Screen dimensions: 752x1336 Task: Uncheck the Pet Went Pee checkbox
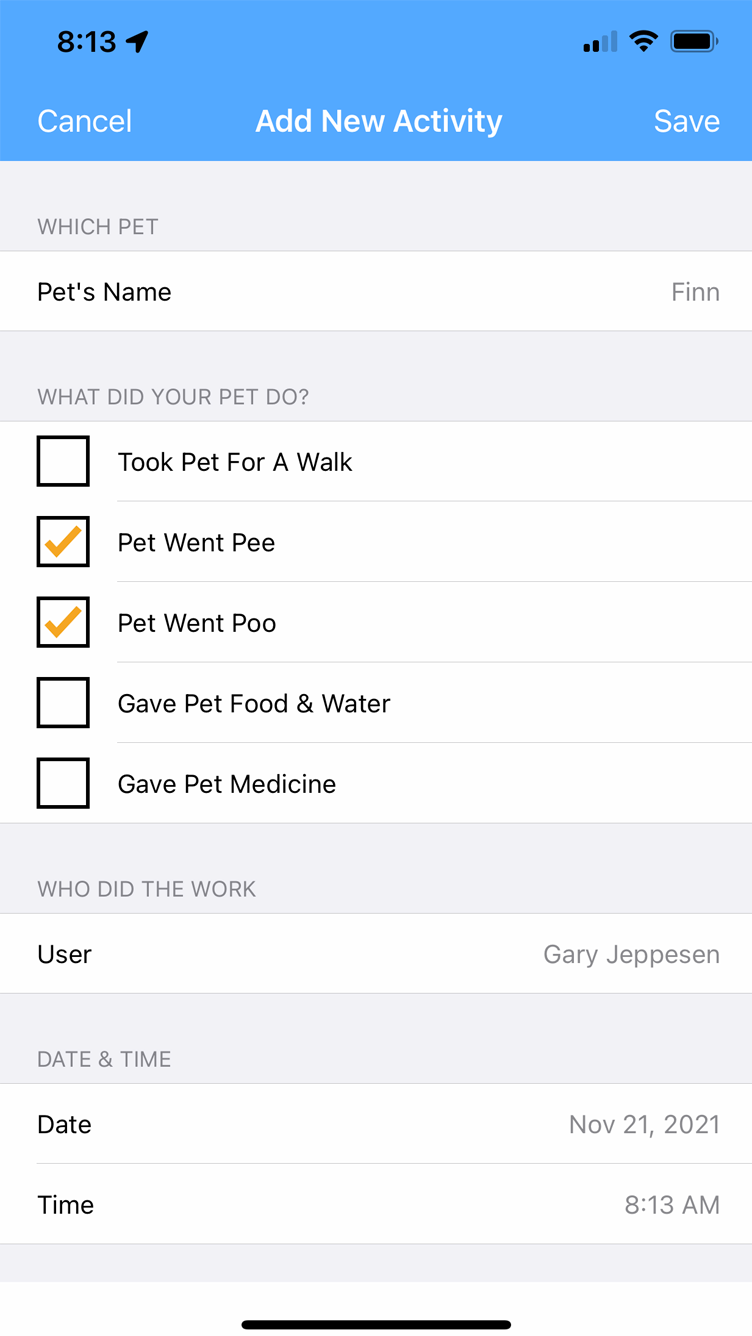[63, 542]
